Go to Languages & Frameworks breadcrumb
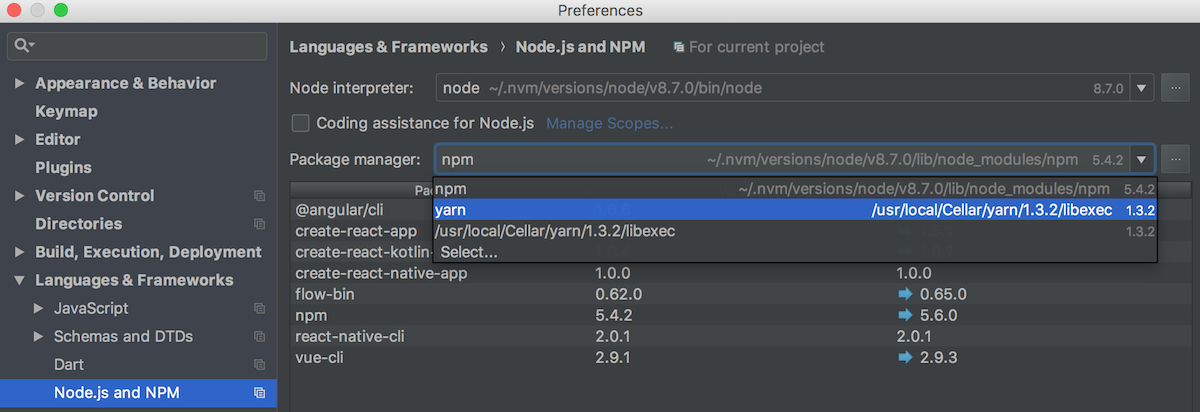 coord(388,47)
